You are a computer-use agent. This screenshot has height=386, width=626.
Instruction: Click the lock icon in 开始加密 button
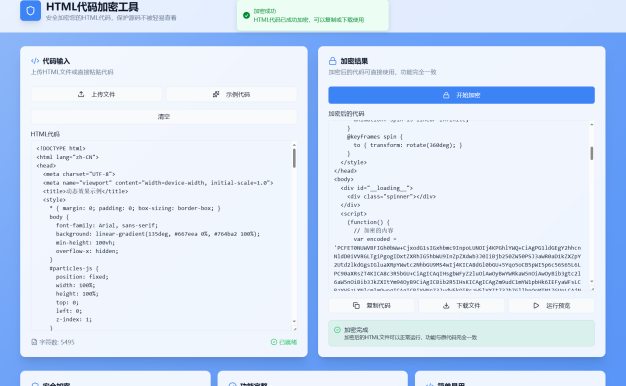(446, 95)
